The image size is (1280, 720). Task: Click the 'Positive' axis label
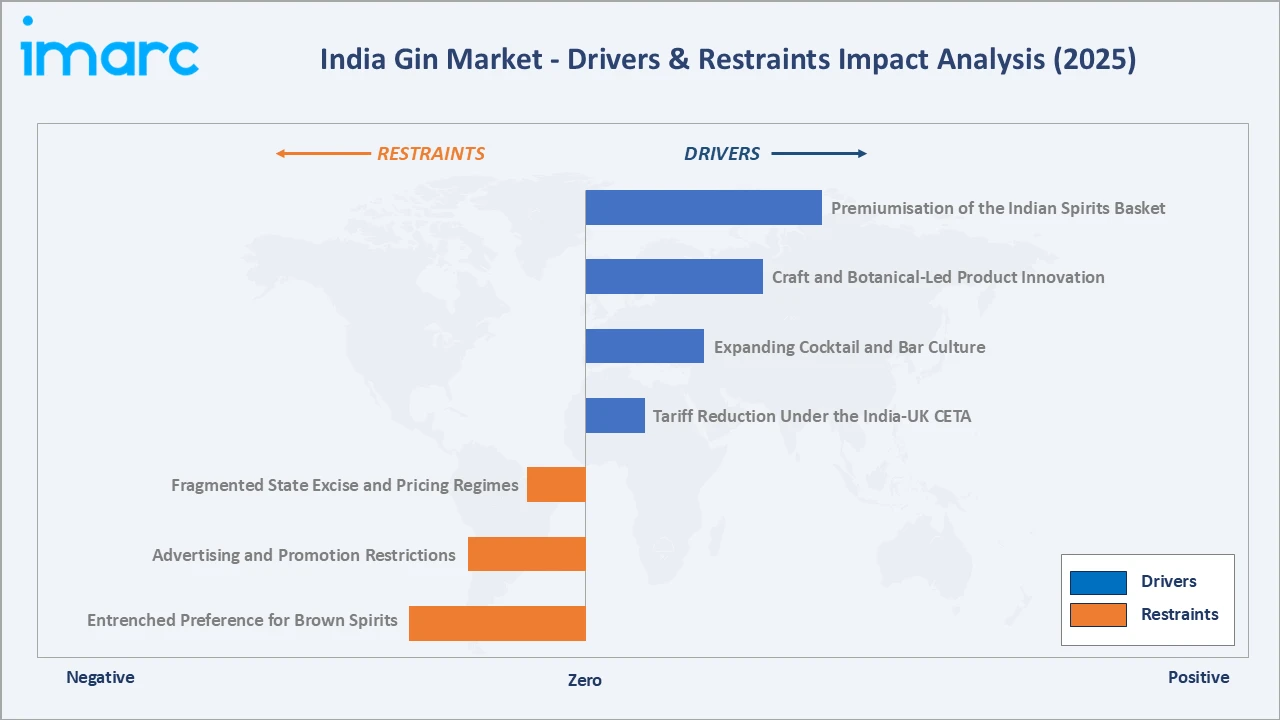click(1199, 677)
